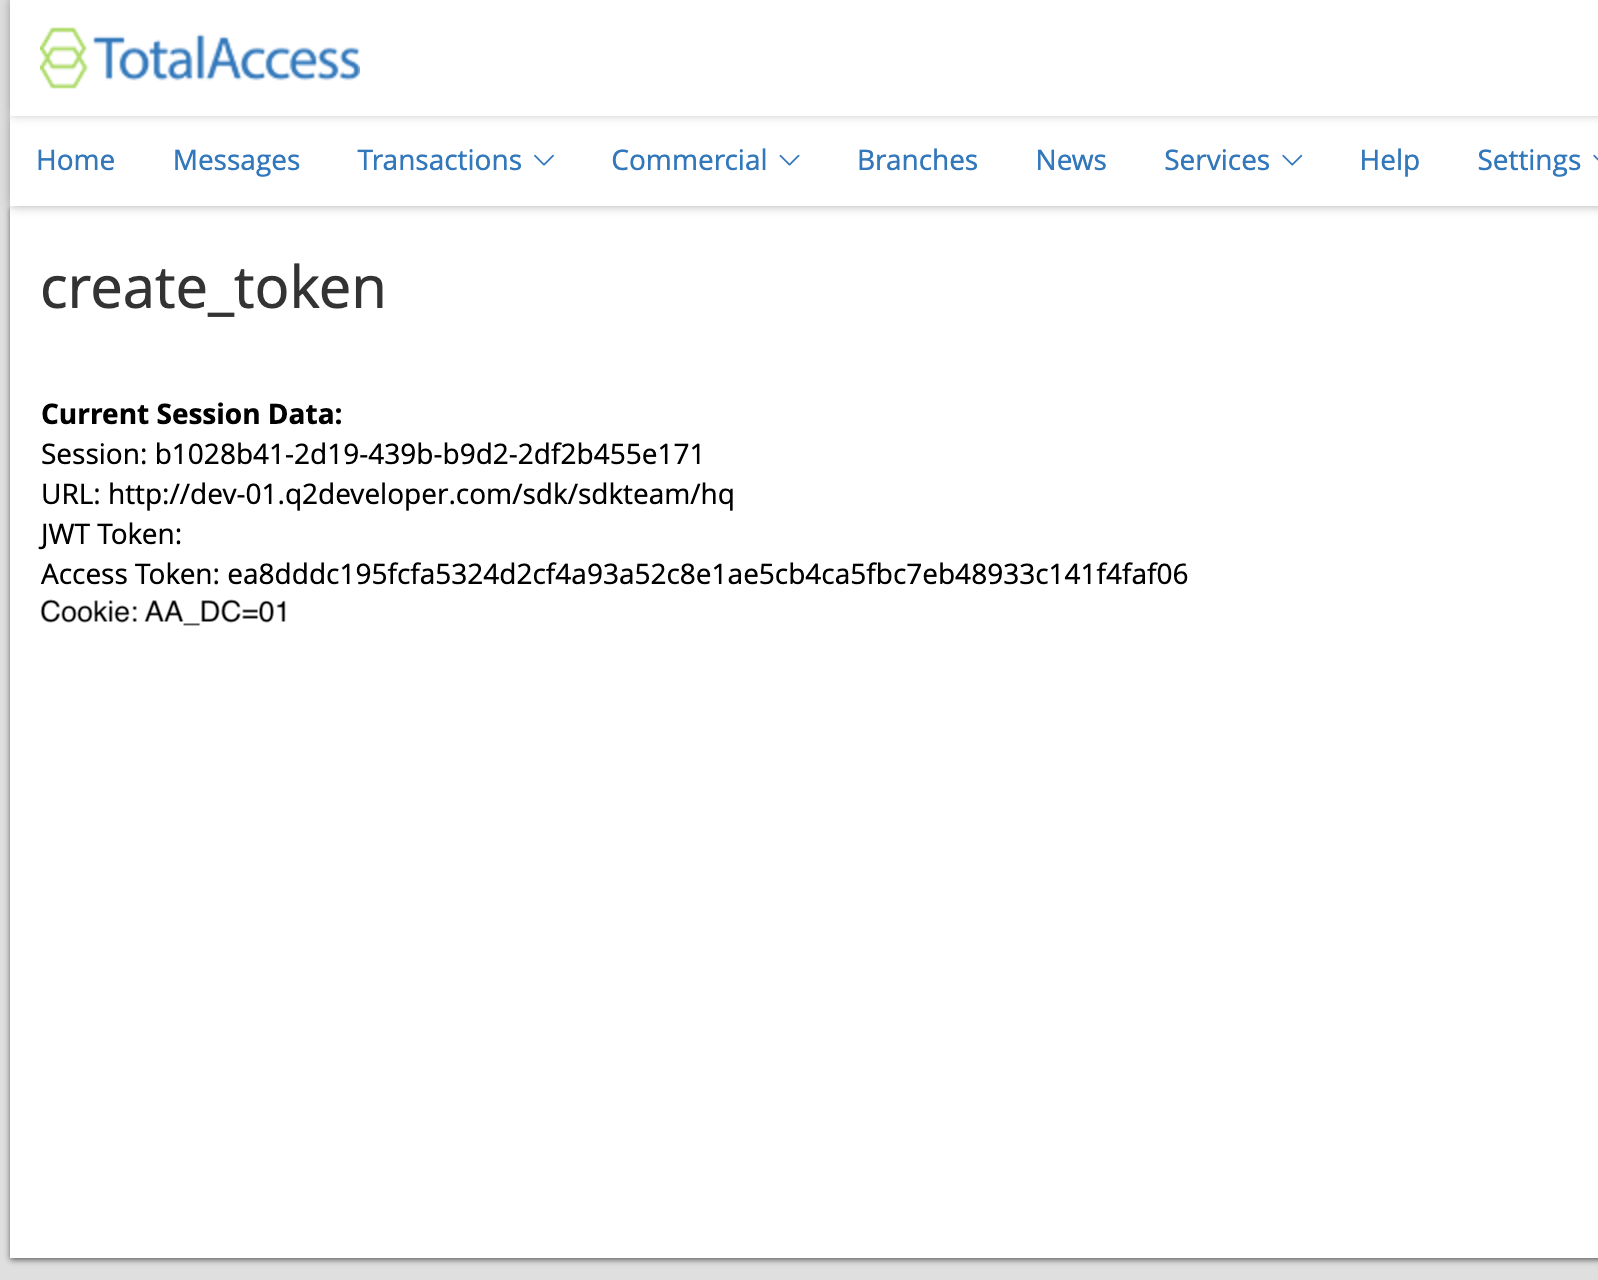Navigate to Branches page
Screen dimensions: 1598x1280
pos(917,160)
